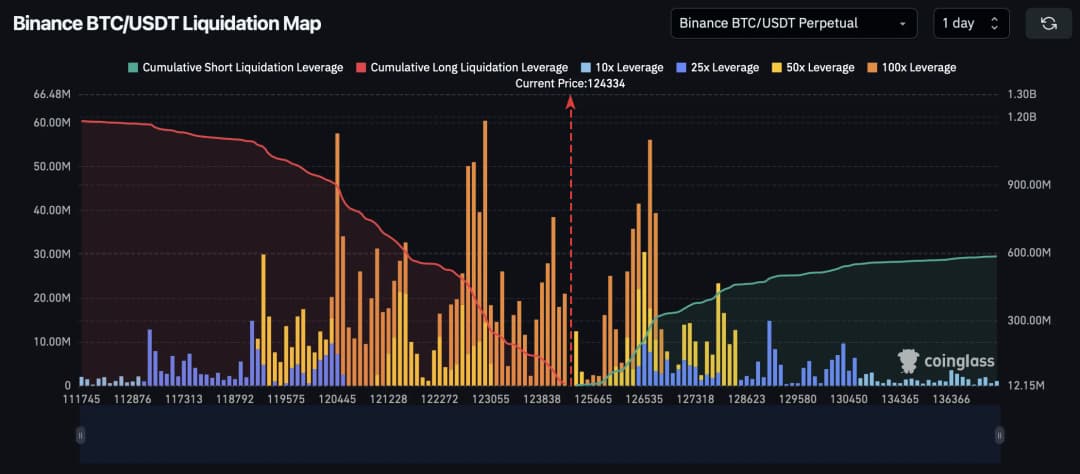The height and width of the screenshot is (474, 1080).
Task: Click the zoom range bar below chart
Action: (x=540, y=435)
